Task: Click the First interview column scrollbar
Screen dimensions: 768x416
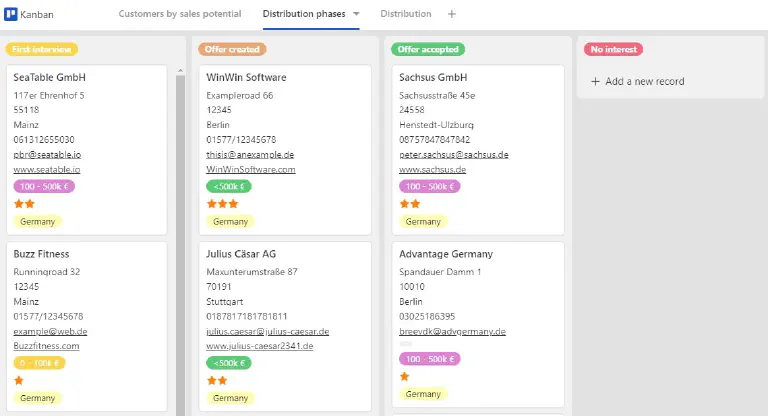Action: click(x=180, y=245)
